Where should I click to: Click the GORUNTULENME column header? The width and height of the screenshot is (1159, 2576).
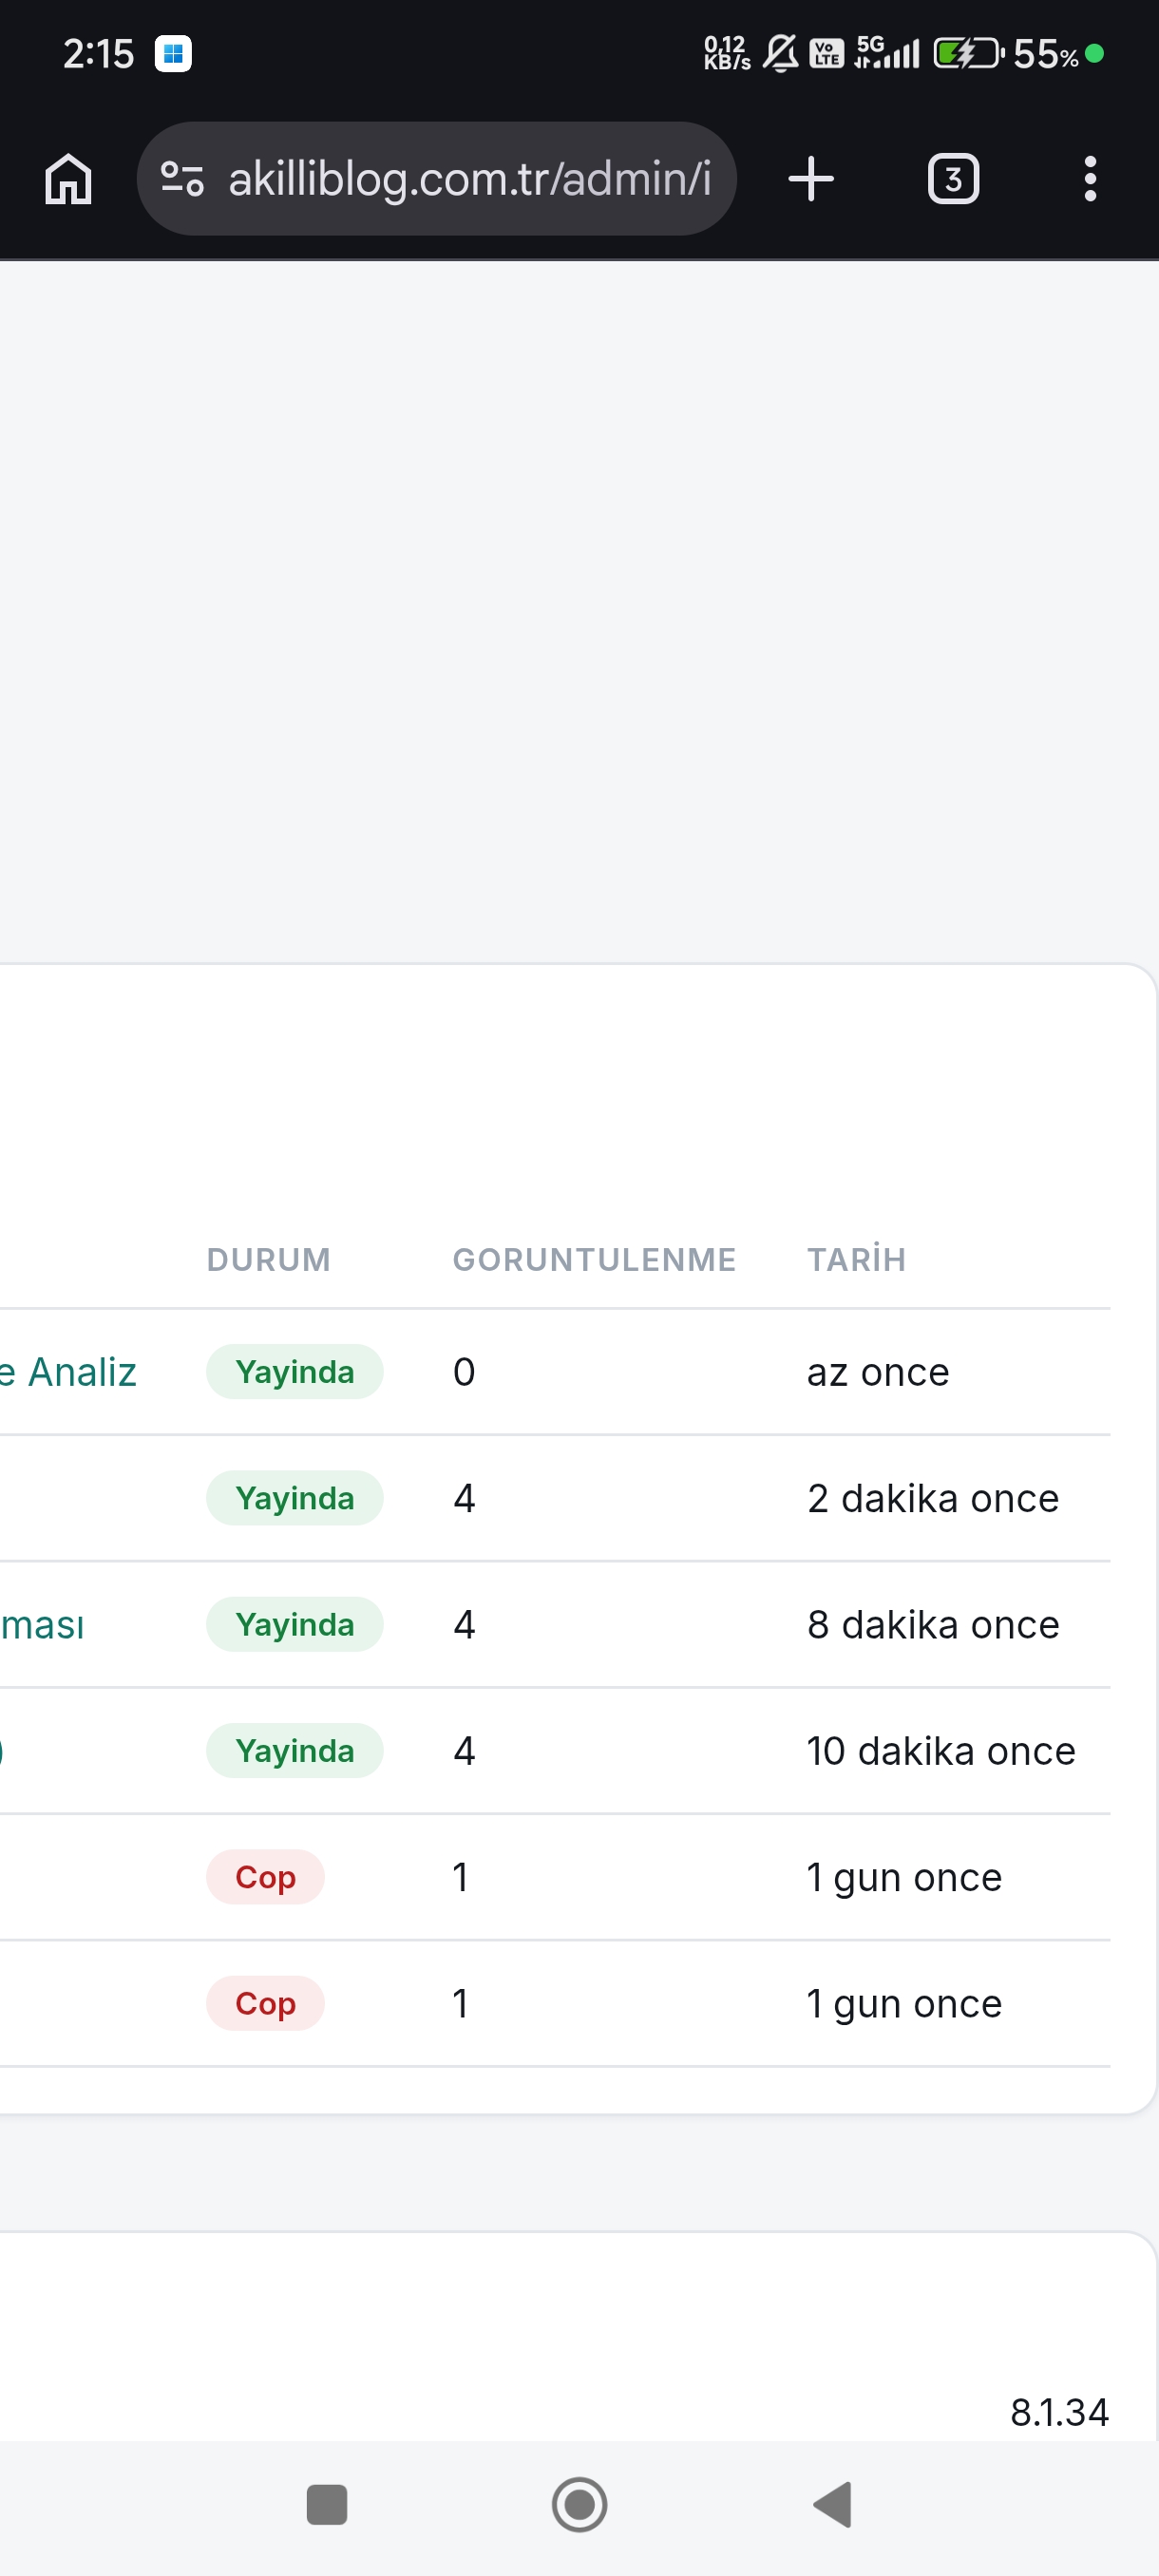(594, 1259)
